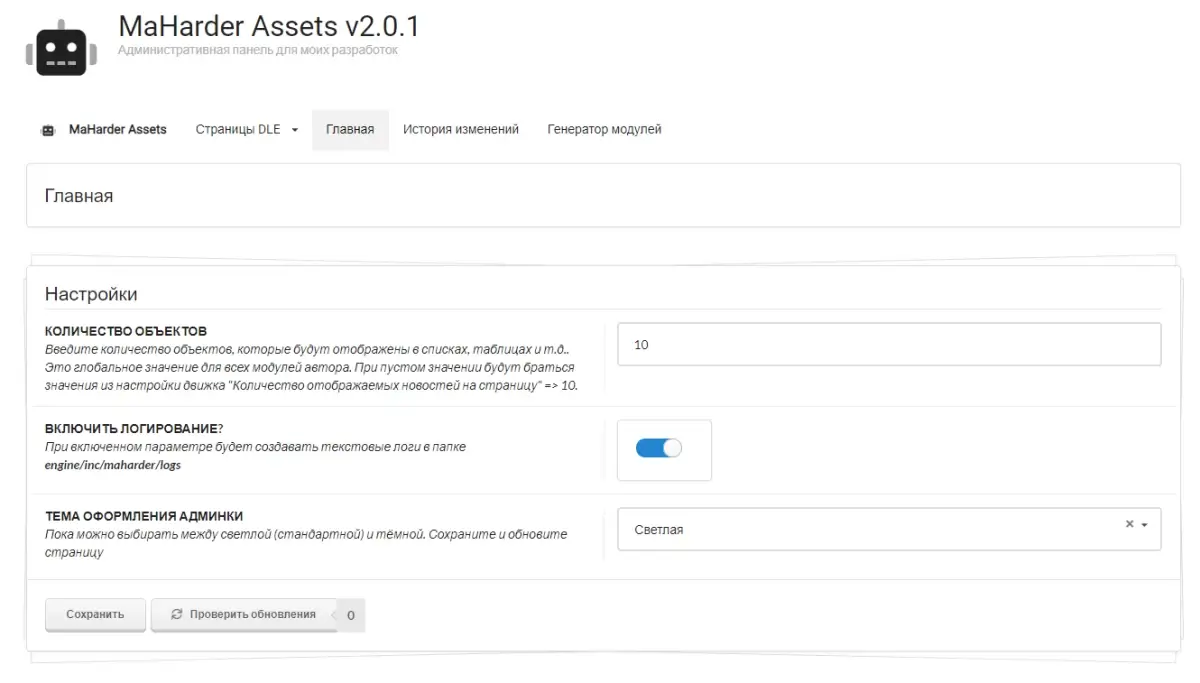1200x683 pixels.
Task: Click the refresh icon on the update button
Action: coord(177,615)
